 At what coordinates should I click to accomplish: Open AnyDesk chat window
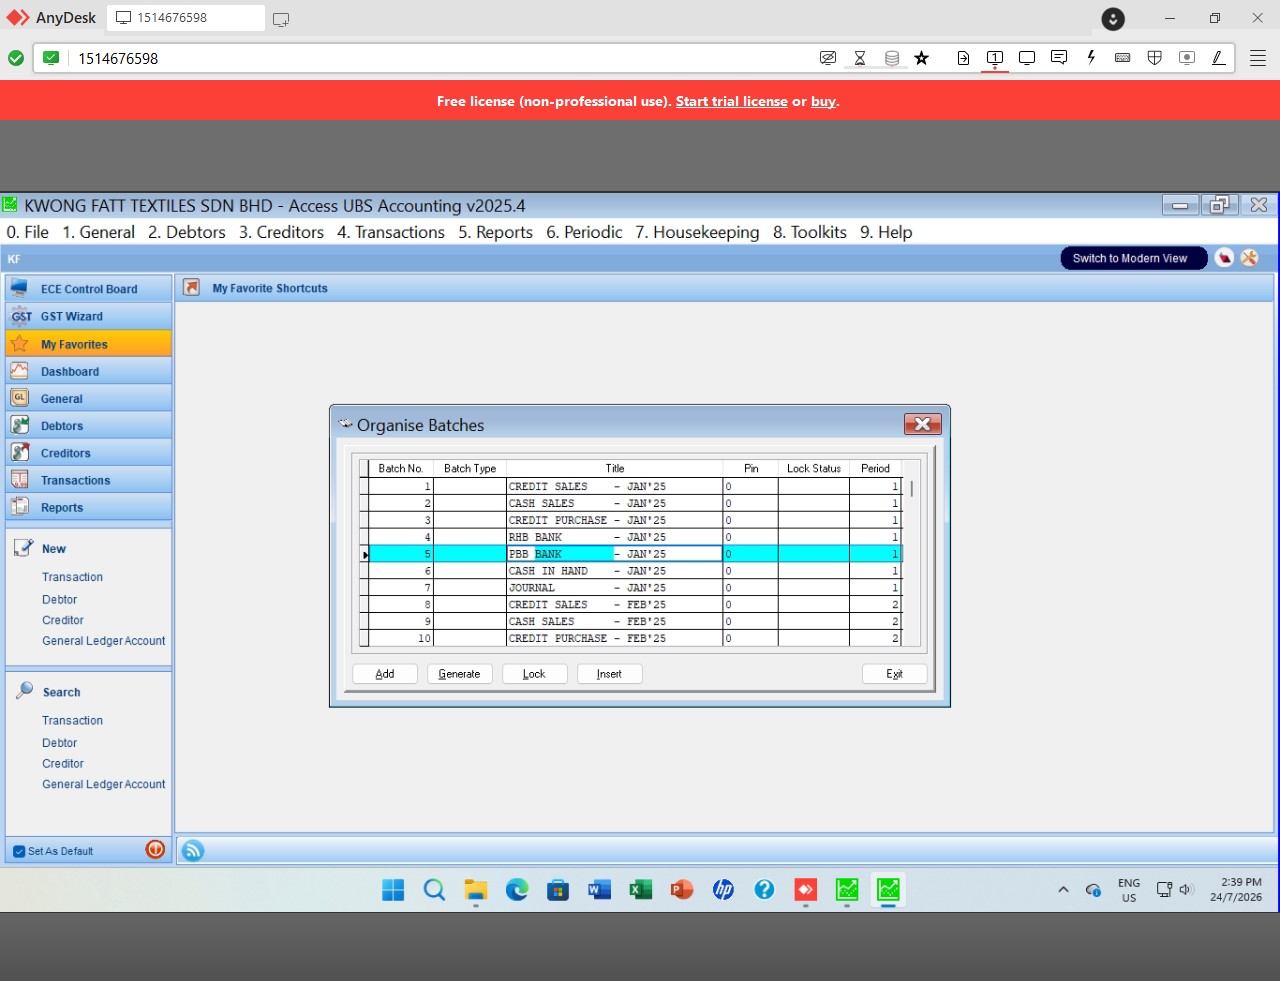[1059, 58]
